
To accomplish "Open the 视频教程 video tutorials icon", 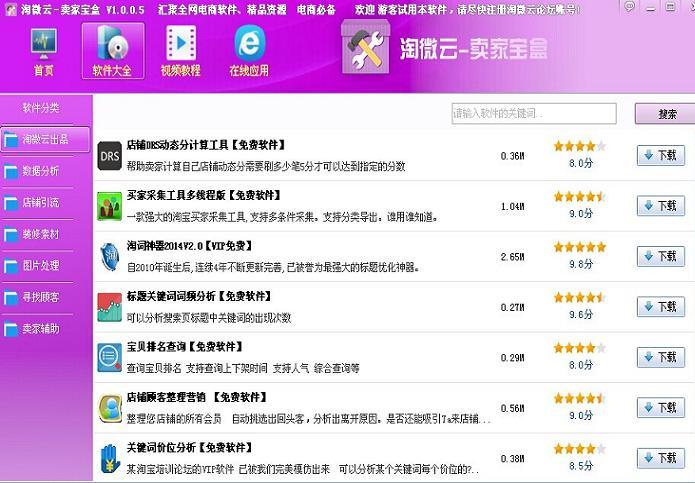I will point(181,51).
